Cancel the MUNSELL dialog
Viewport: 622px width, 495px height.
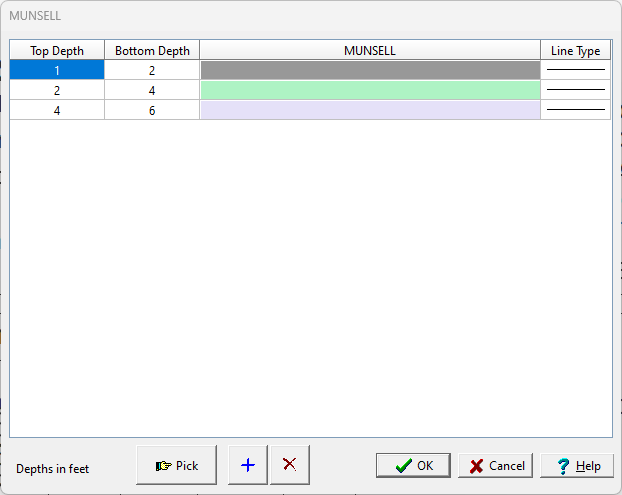(497, 466)
